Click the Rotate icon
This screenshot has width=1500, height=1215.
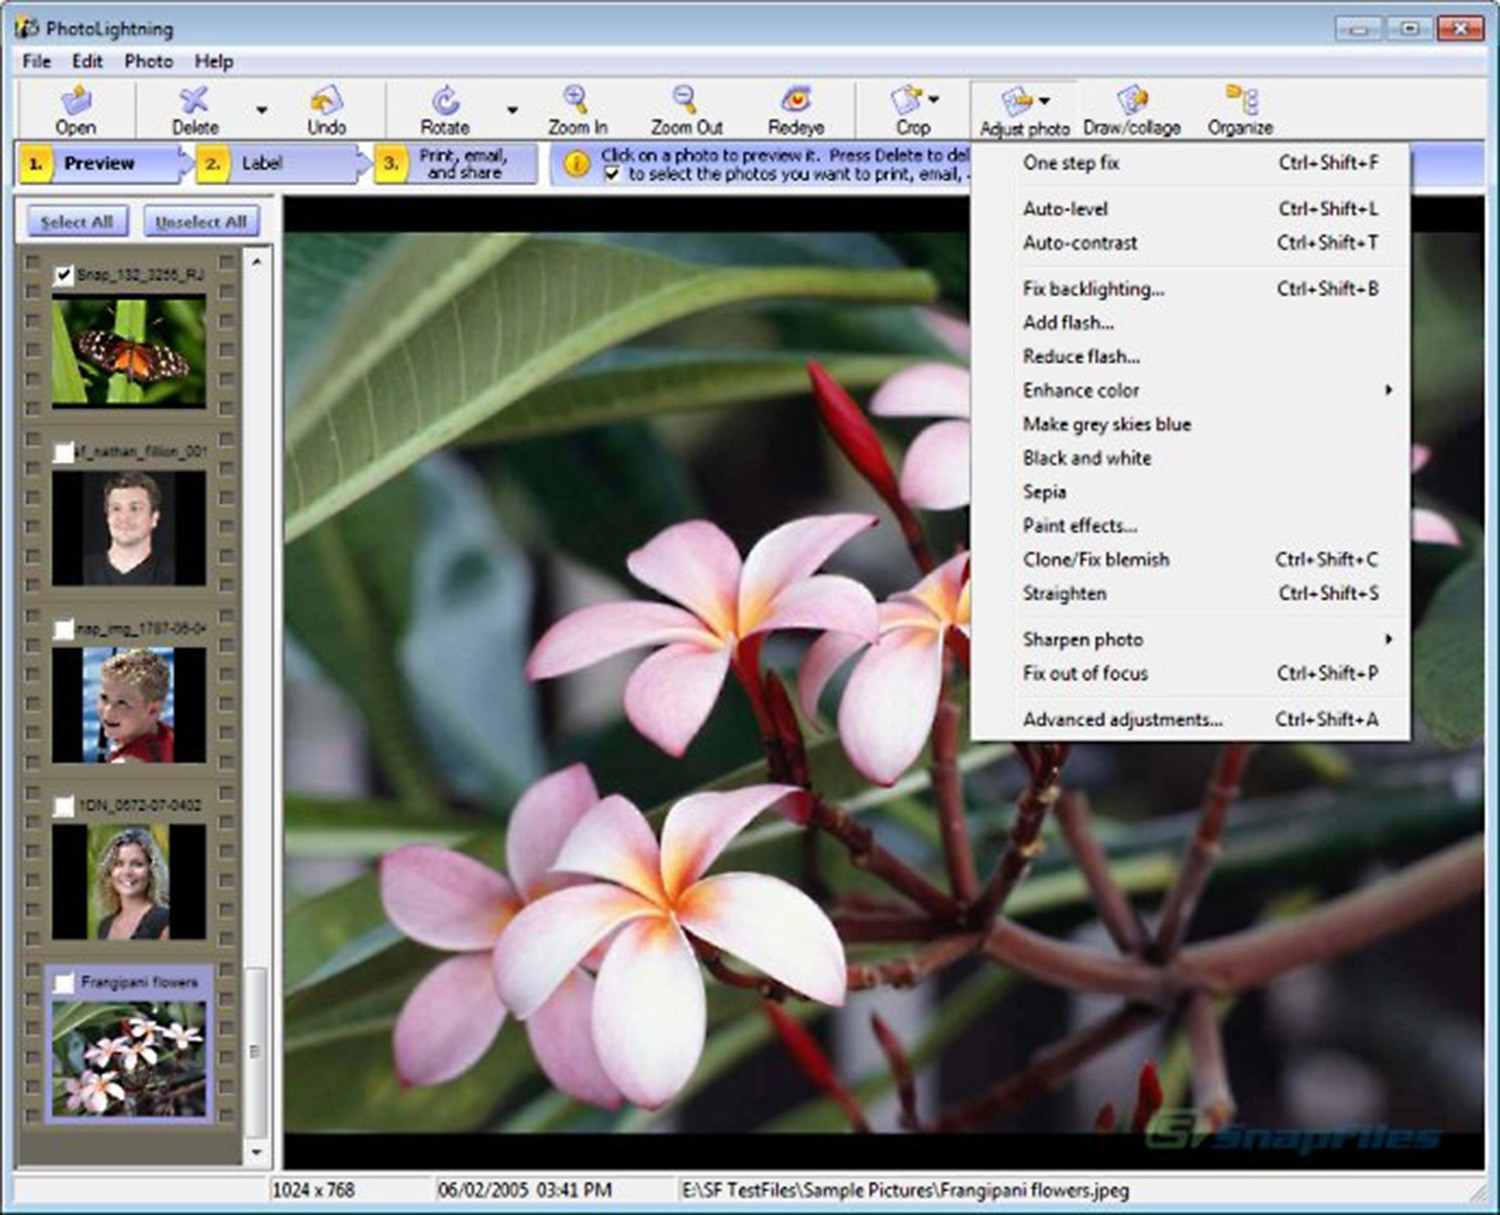[x=445, y=100]
